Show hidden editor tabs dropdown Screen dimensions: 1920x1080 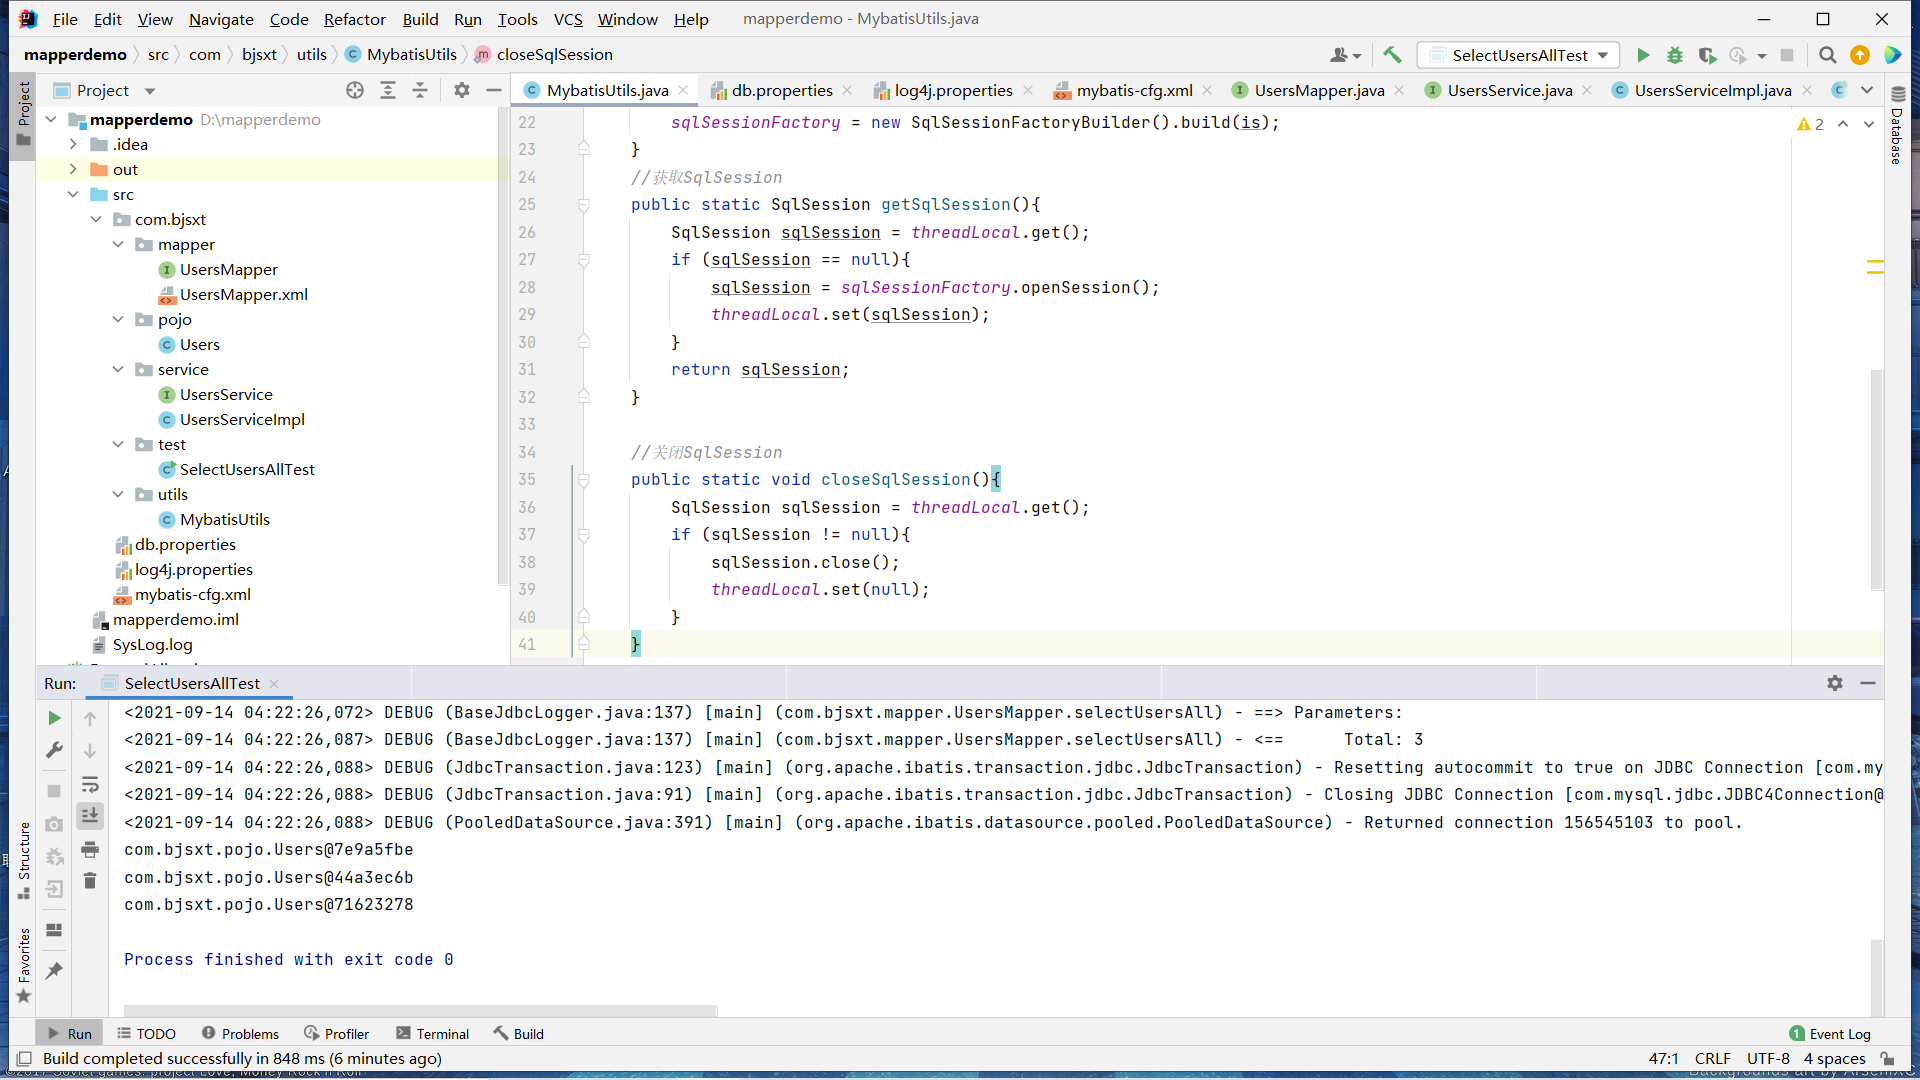pos(1867,90)
